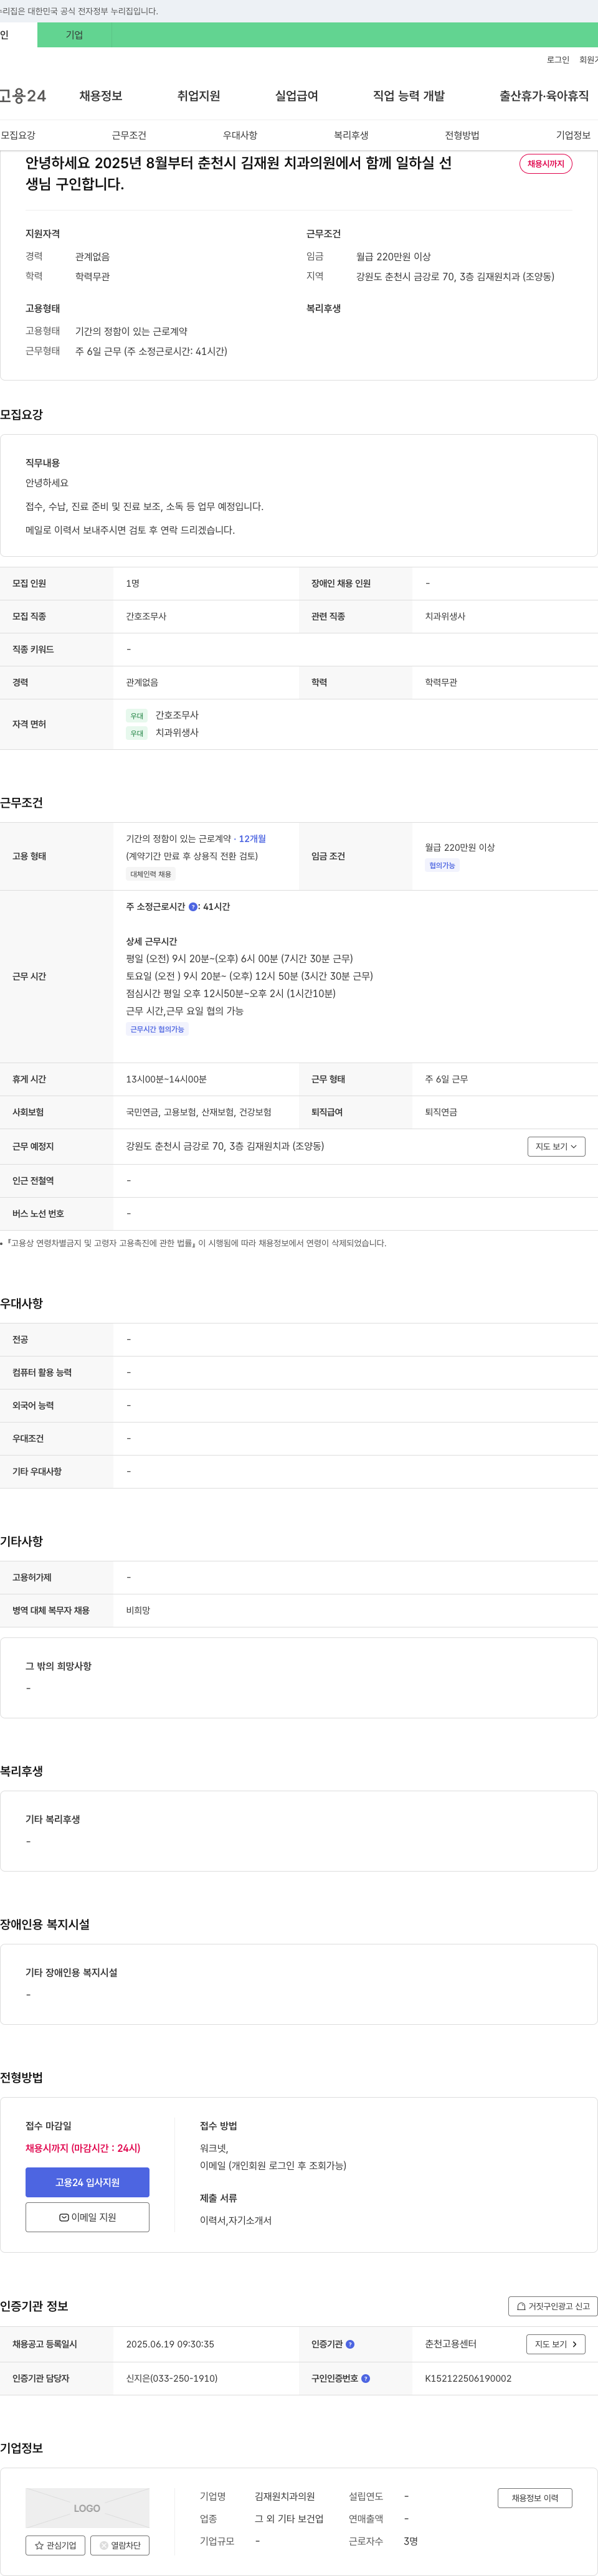Jump to the 복리후생 section tab
The image size is (598, 2576).
pos(351,135)
